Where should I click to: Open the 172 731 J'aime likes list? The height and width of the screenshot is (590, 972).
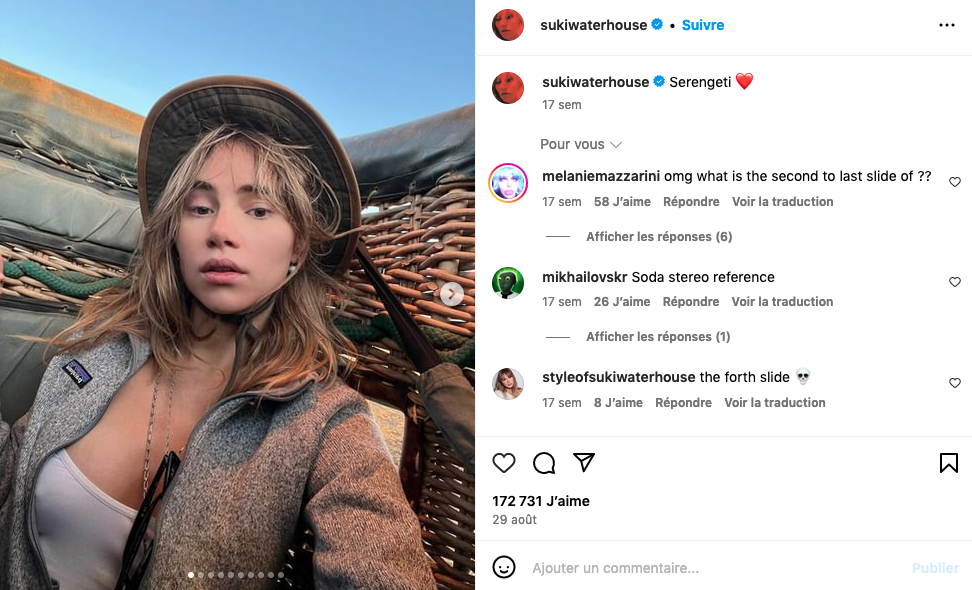(541, 501)
